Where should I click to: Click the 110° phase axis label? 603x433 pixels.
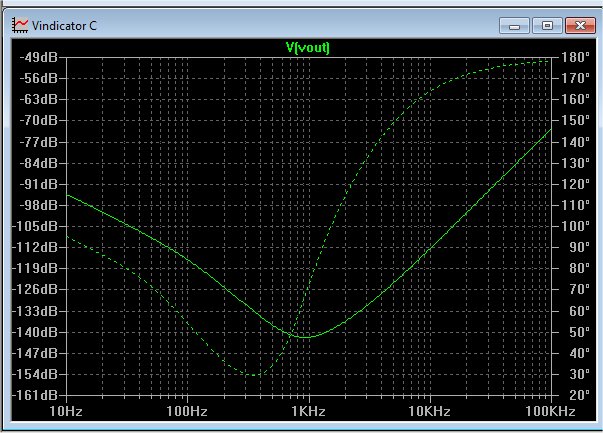[x=576, y=205]
